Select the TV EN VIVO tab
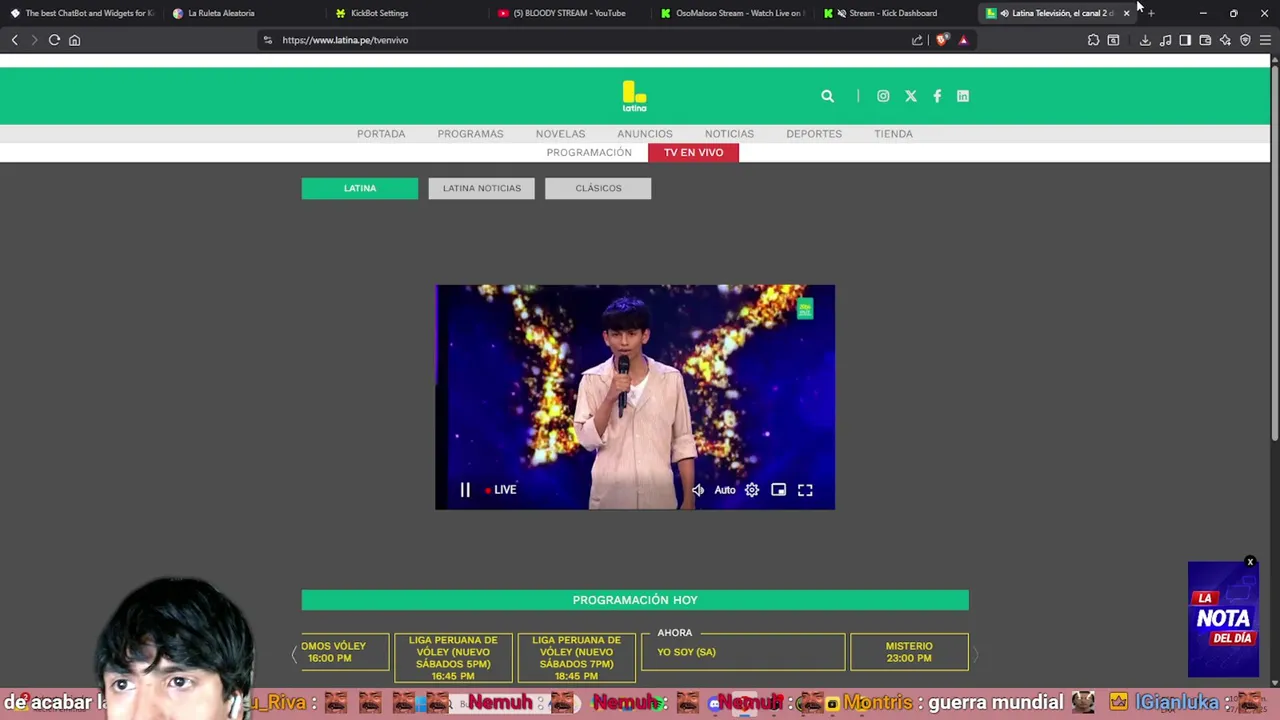Screen dimensions: 1280x720 (693, 153)
